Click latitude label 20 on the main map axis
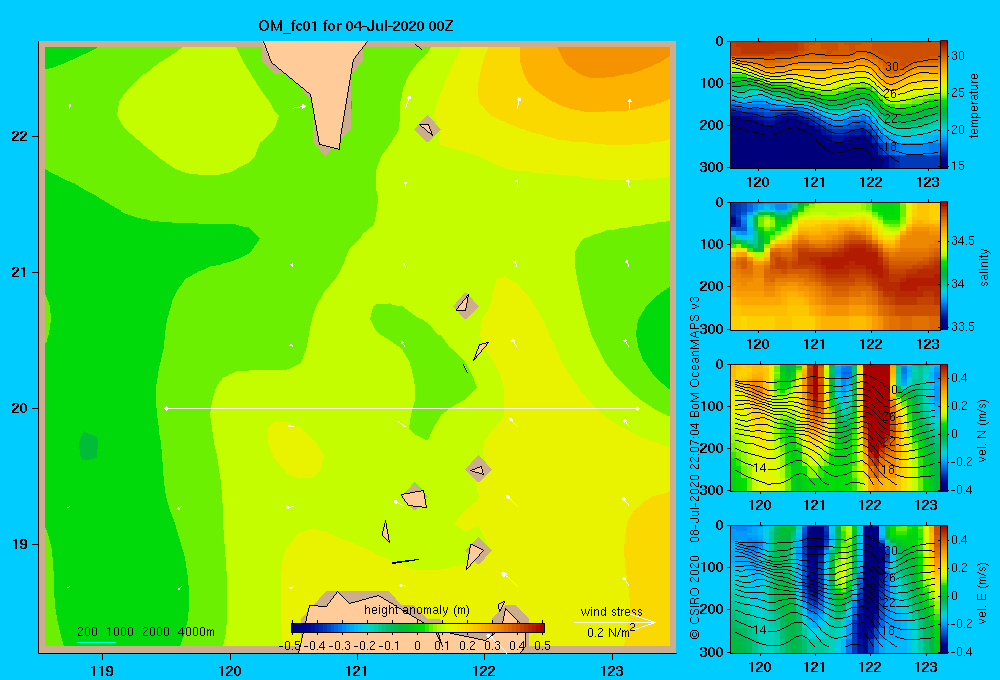The height and width of the screenshot is (680, 1000). pos(20,408)
